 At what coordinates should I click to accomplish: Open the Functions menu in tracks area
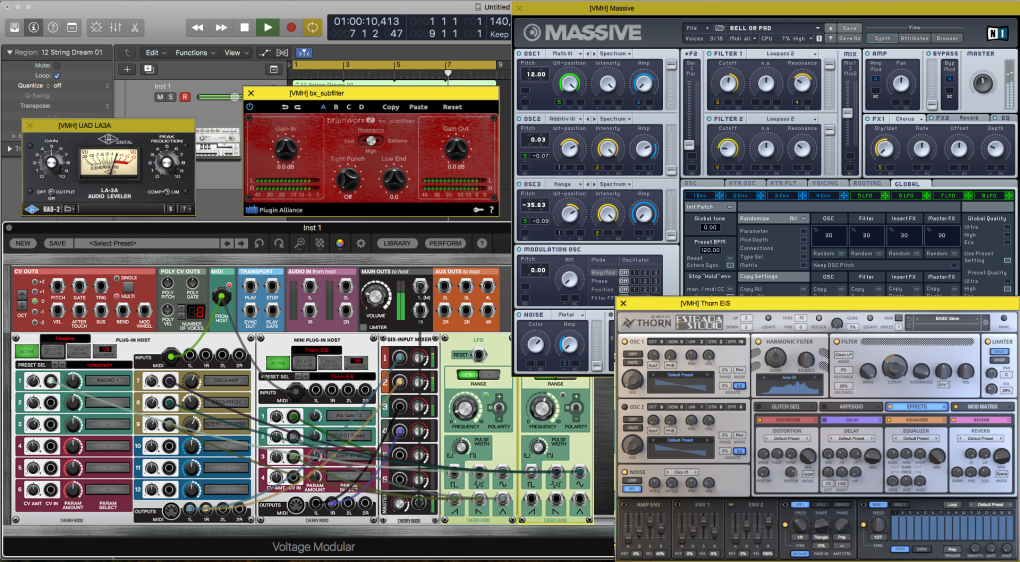coord(195,53)
